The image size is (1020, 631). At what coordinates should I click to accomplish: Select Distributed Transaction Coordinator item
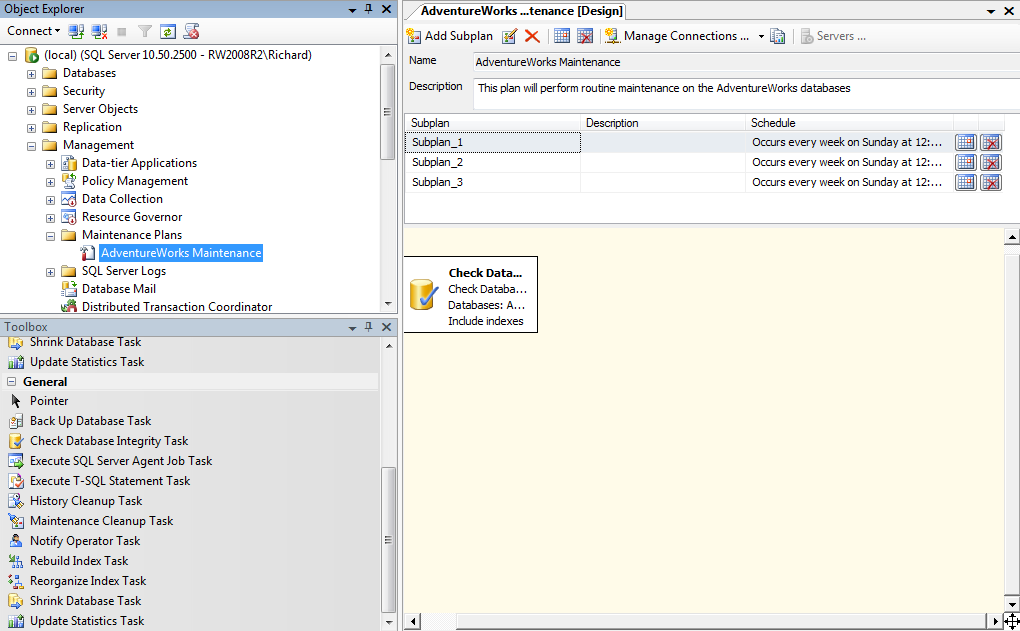pyautogui.click(x=177, y=306)
